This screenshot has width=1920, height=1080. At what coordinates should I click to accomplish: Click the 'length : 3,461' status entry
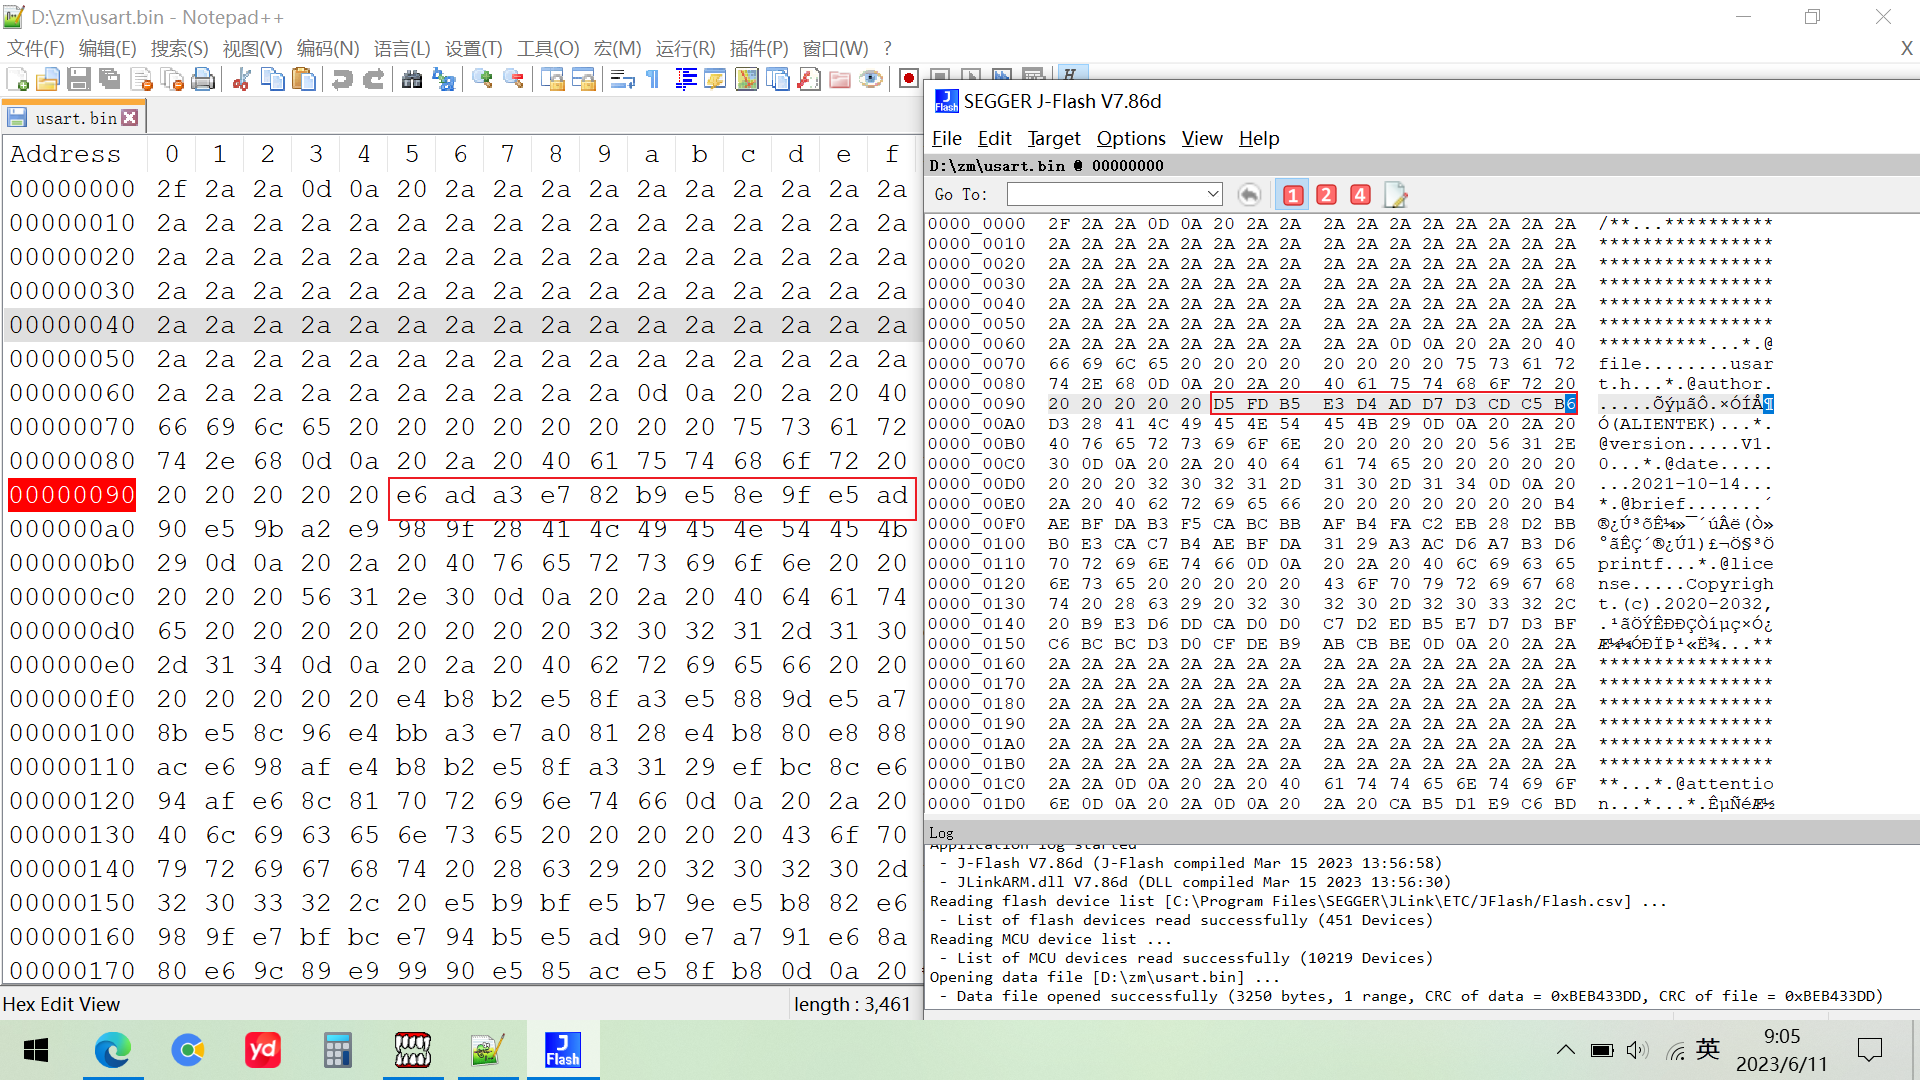click(x=852, y=1004)
